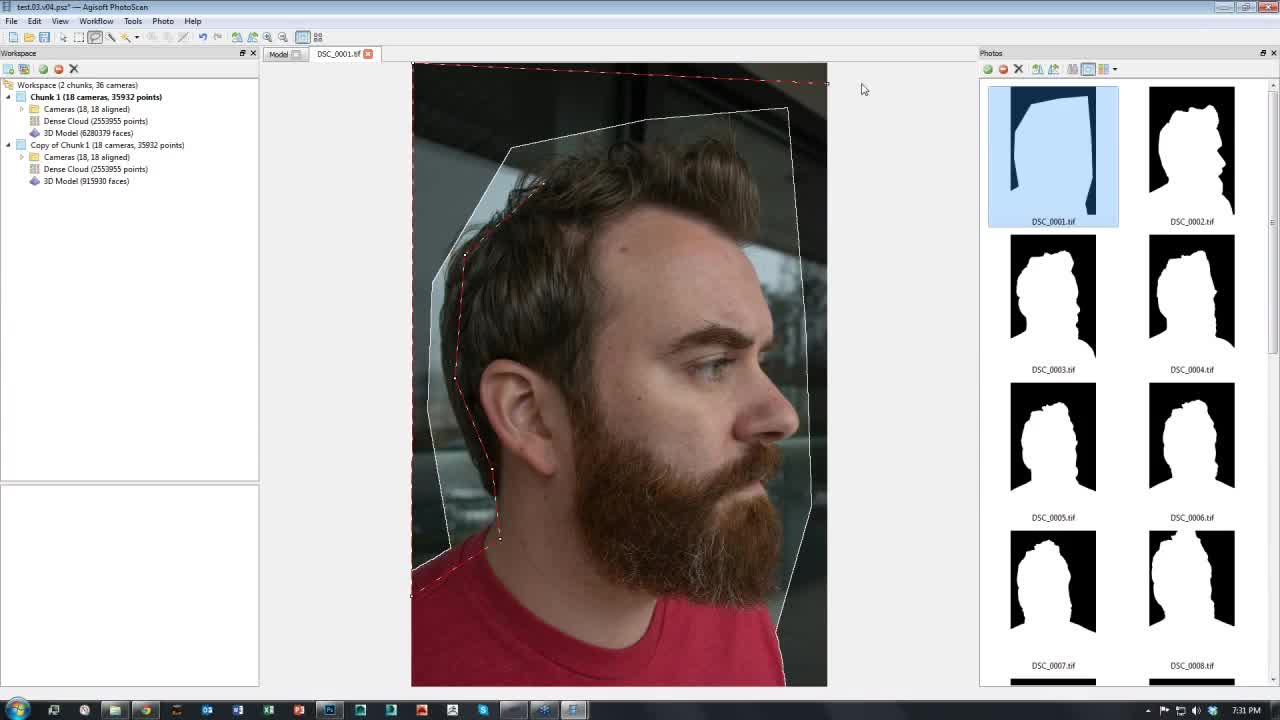Screen dimensions: 1280x720
Task: Toggle the Intelligent Scissors lasso tool
Action: 95,37
